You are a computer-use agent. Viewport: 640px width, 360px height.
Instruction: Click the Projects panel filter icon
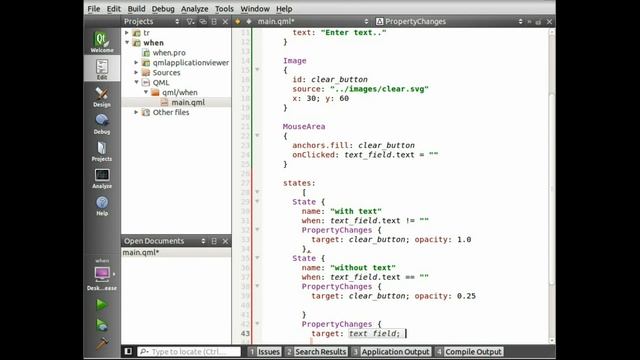click(x=190, y=22)
